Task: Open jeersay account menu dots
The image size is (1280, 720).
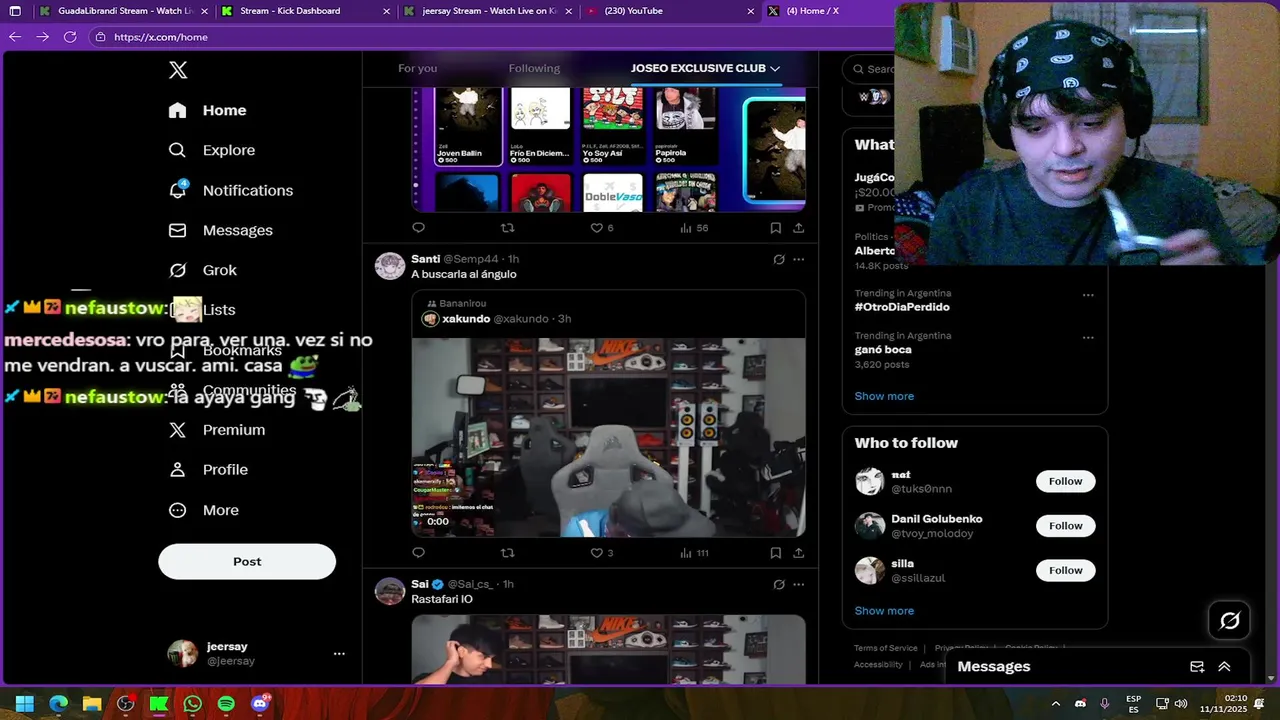Action: 339,654
